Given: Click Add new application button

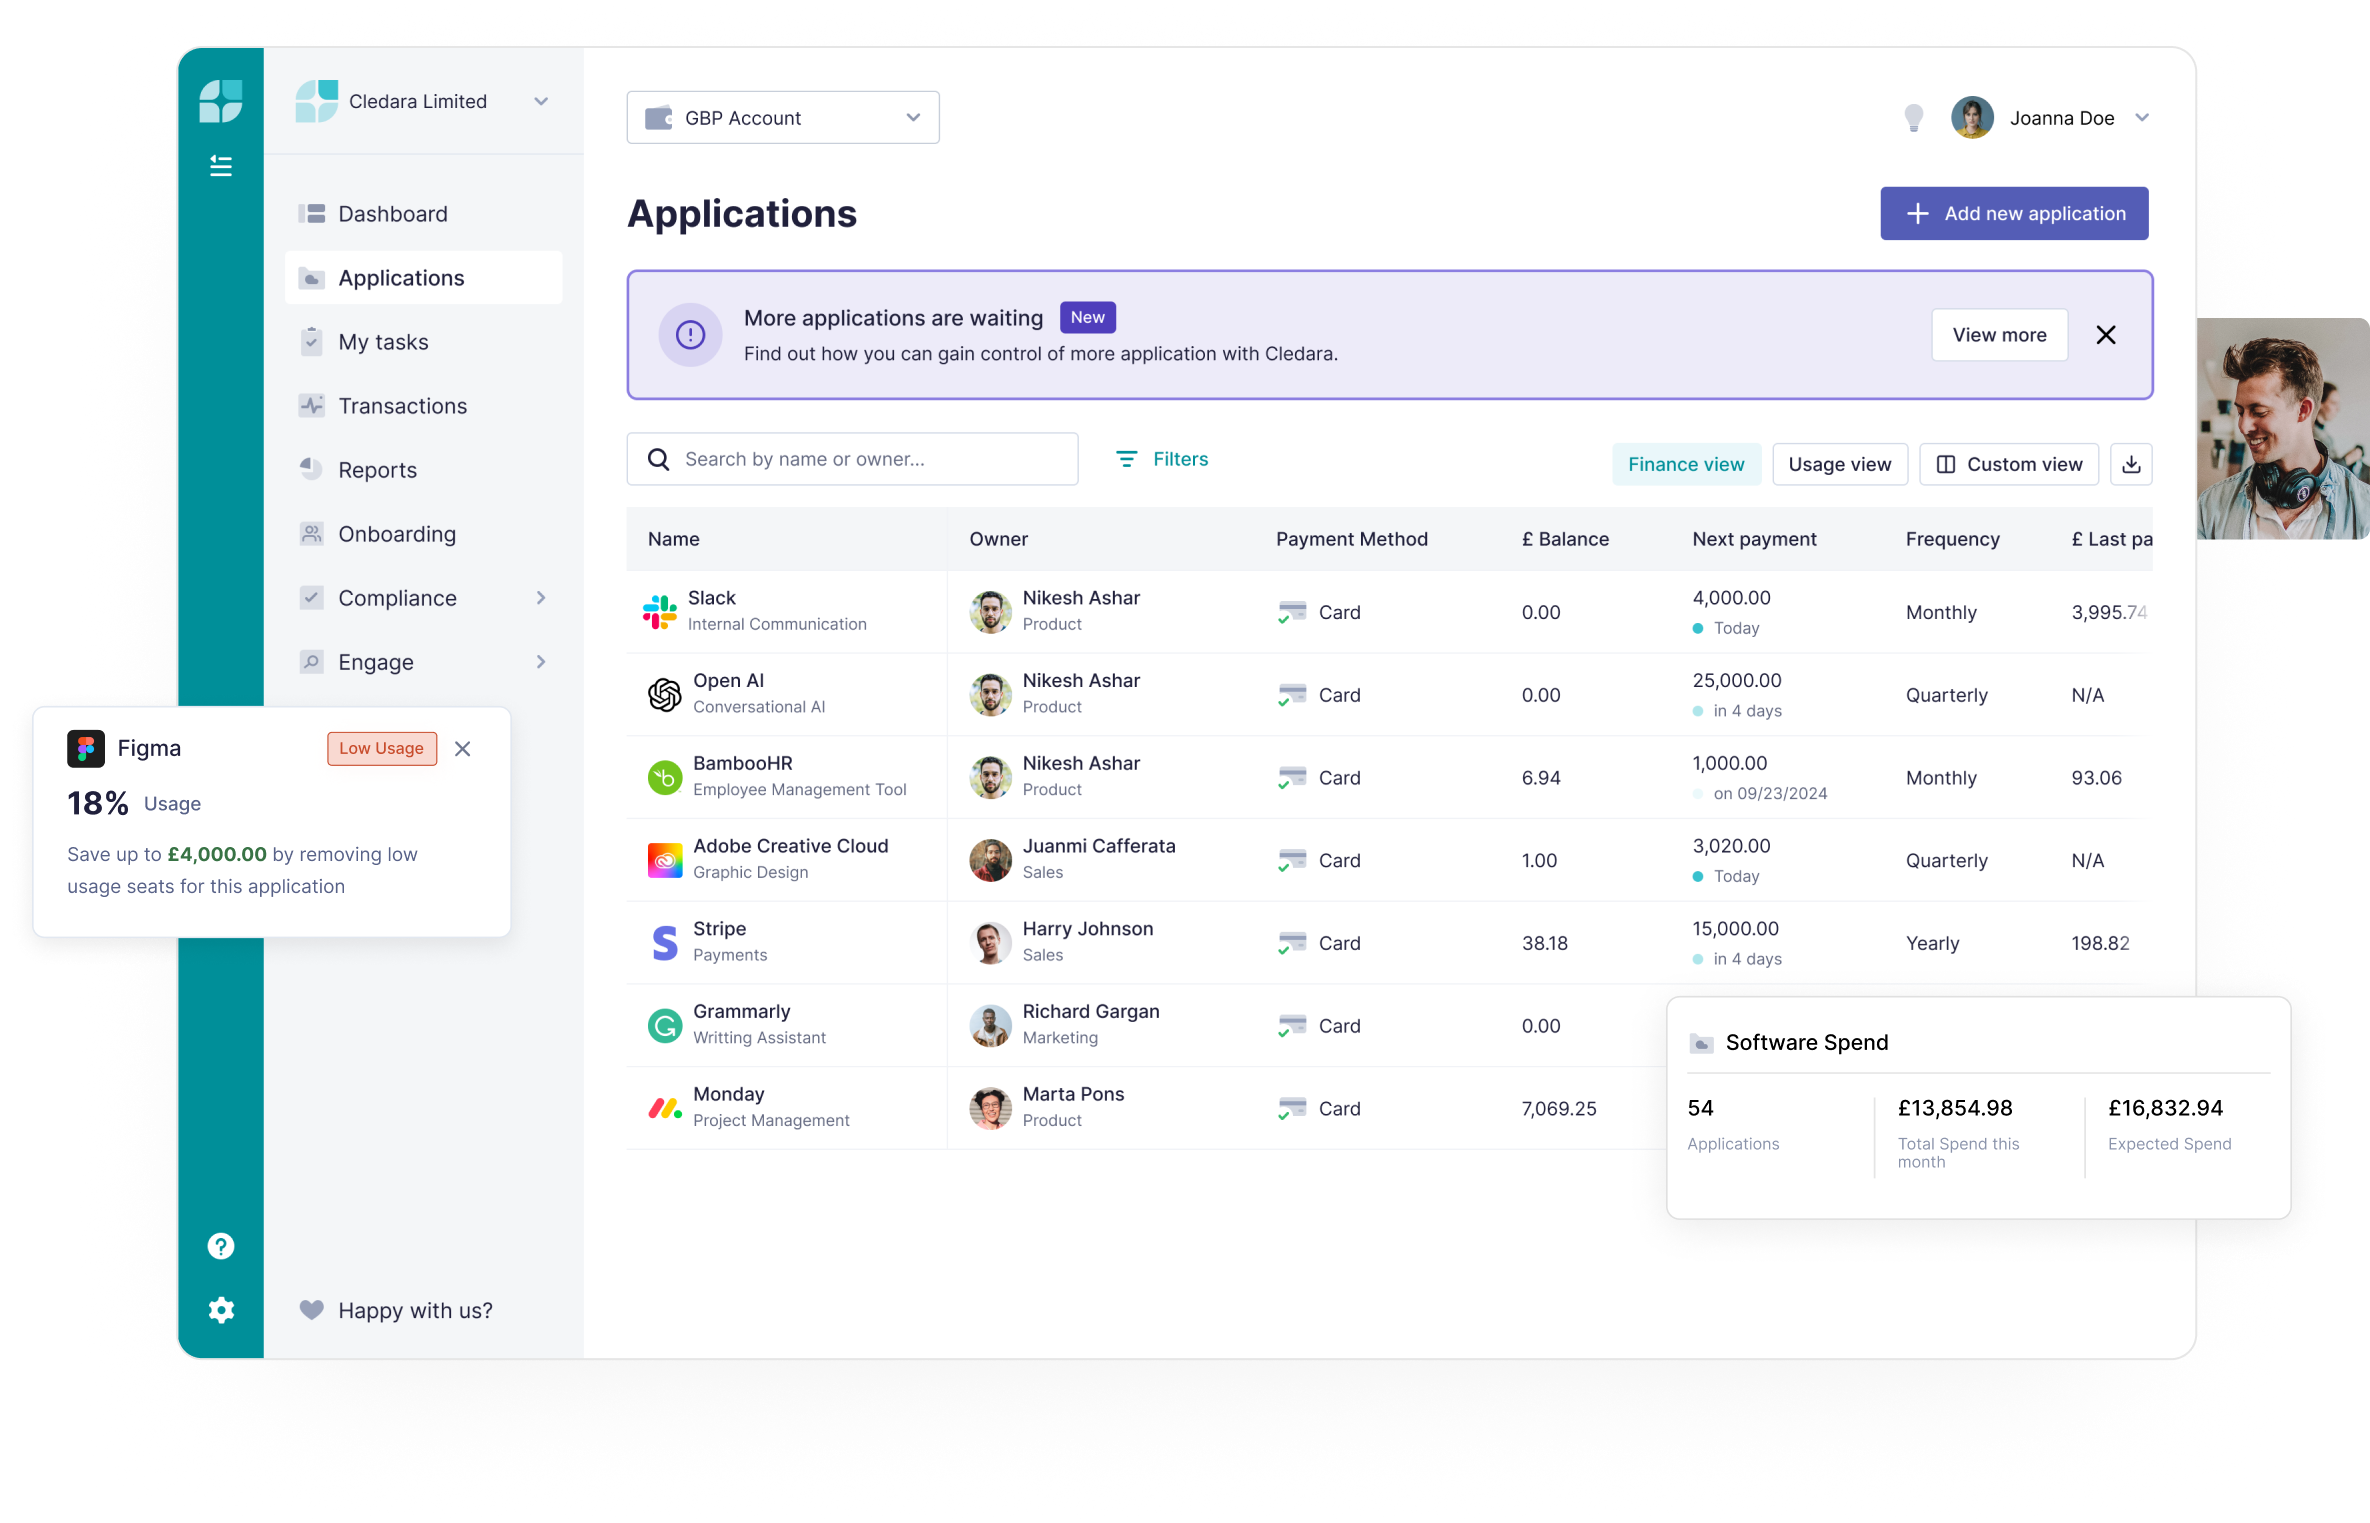Looking at the screenshot, I should 2013,213.
